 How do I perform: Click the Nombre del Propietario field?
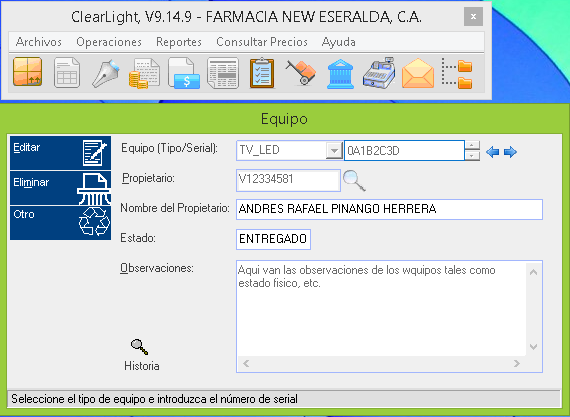point(389,209)
